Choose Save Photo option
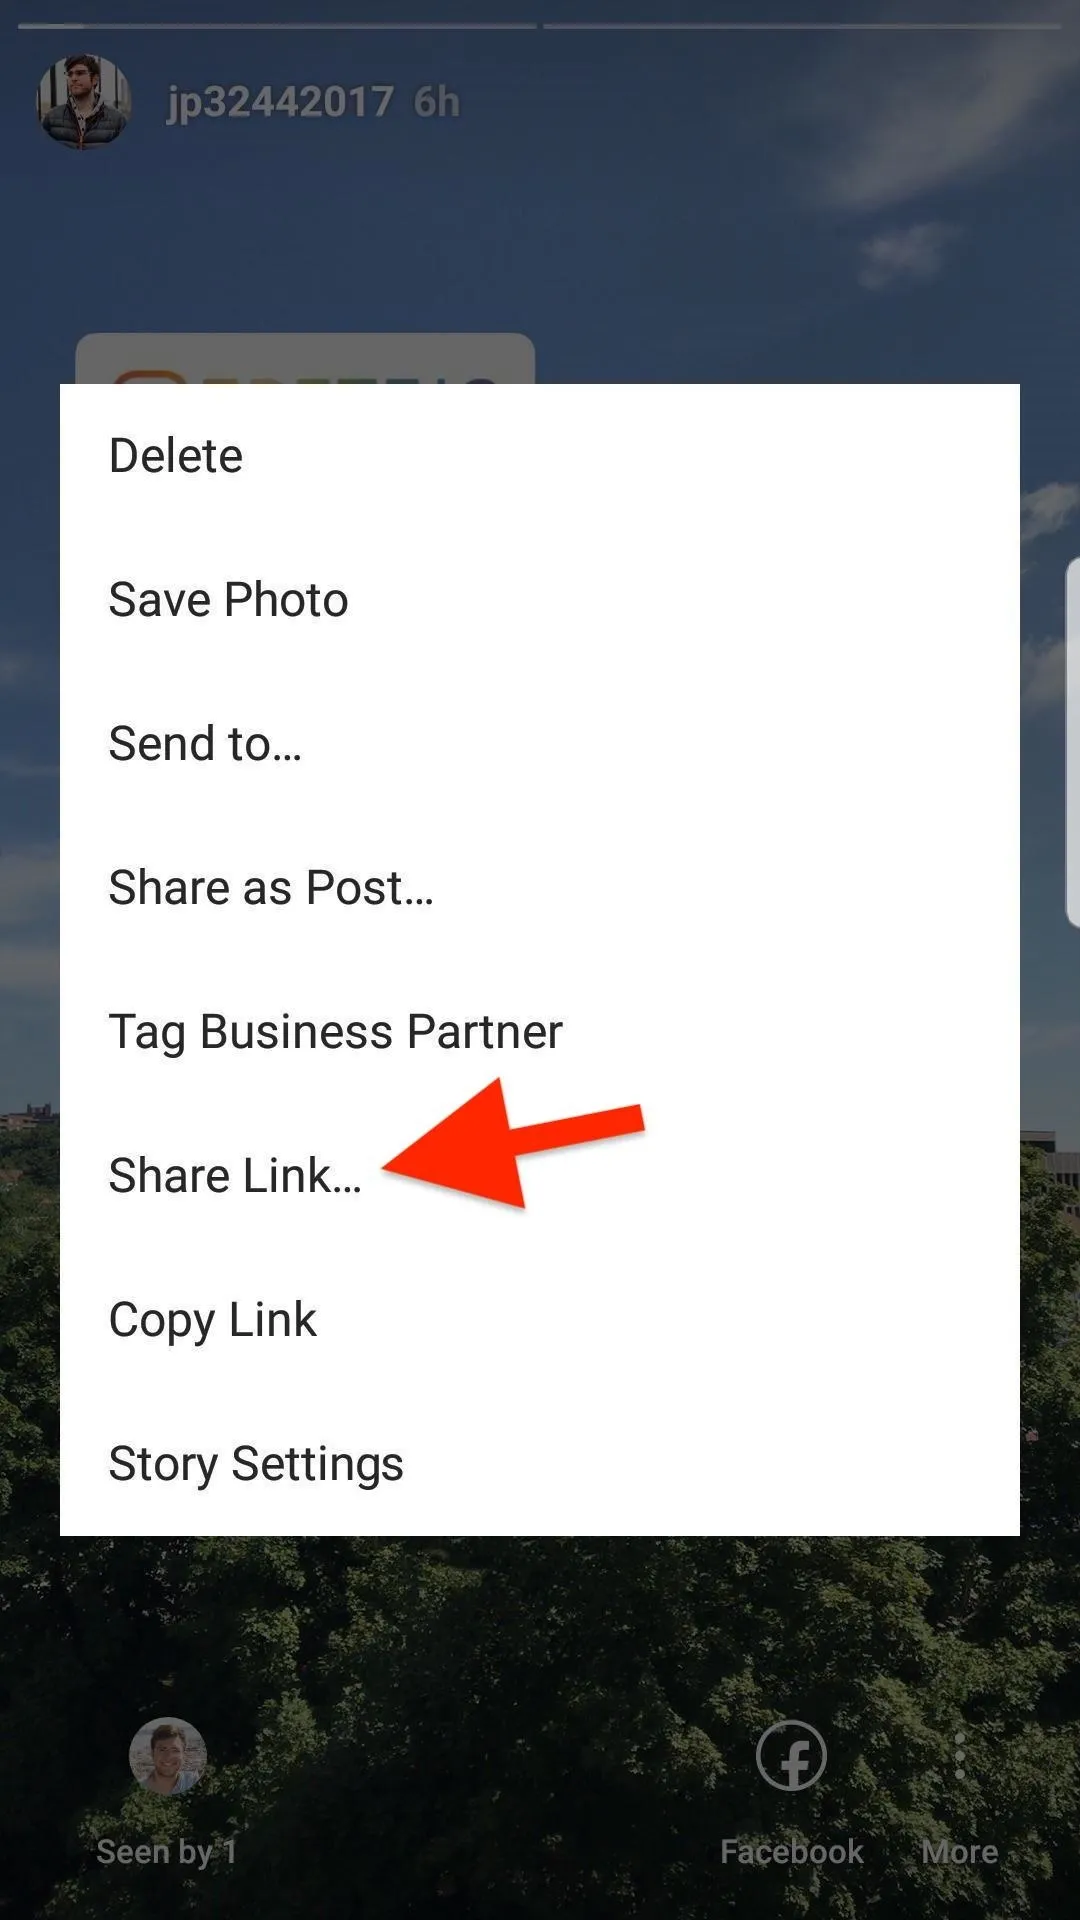Screen dimensions: 1080x1920 click(x=540, y=600)
